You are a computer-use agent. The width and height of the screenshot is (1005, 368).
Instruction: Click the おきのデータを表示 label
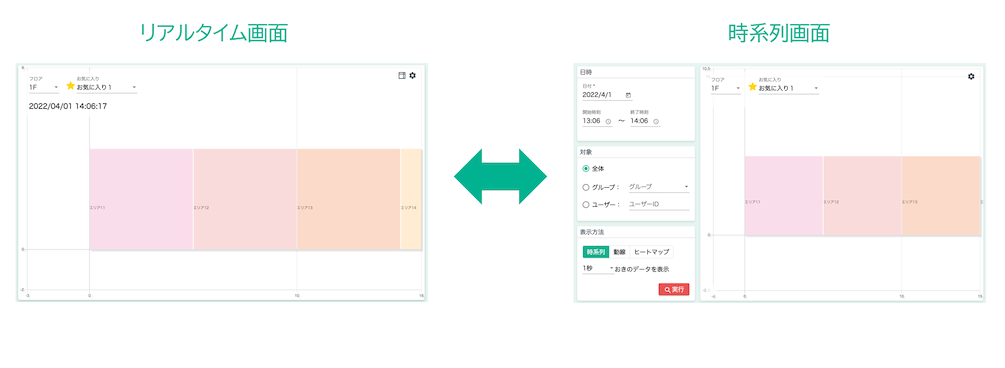pos(642,269)
